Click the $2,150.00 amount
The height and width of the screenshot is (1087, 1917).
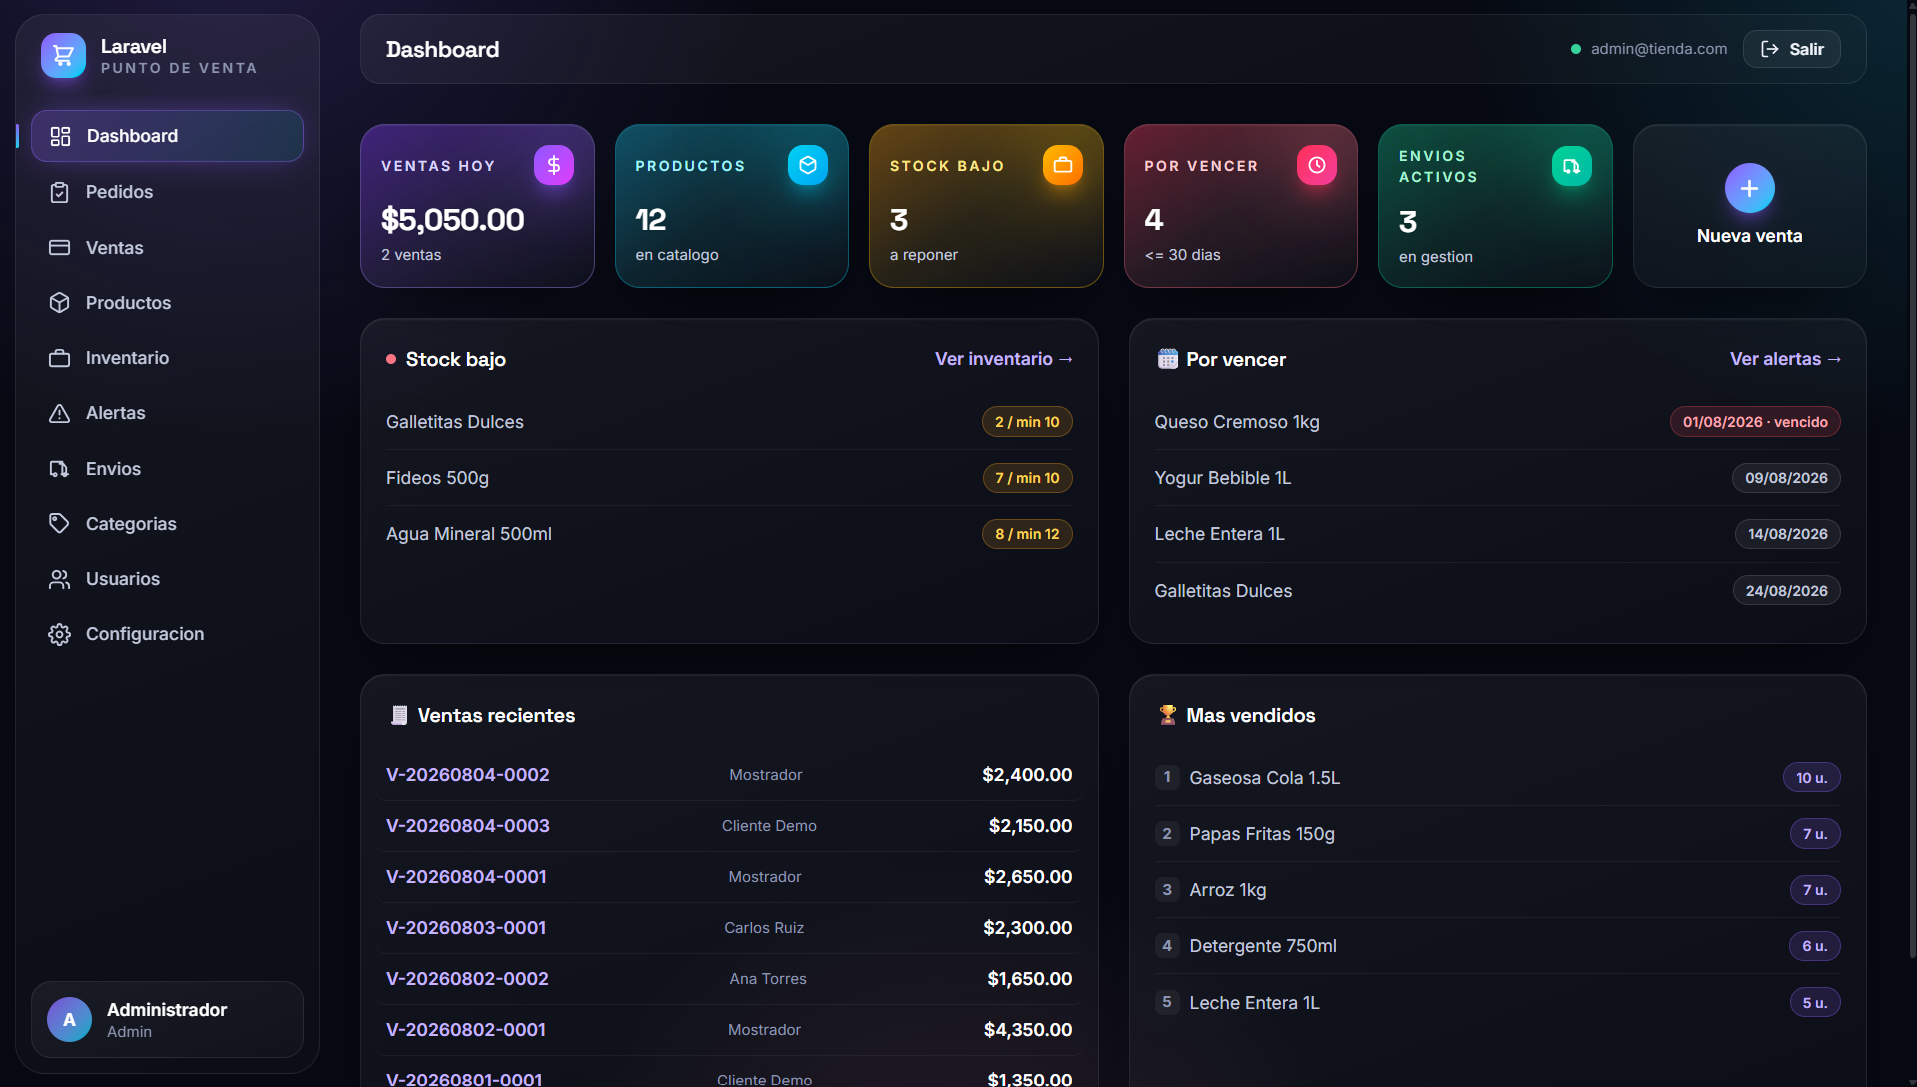[x=1030, y=826]
